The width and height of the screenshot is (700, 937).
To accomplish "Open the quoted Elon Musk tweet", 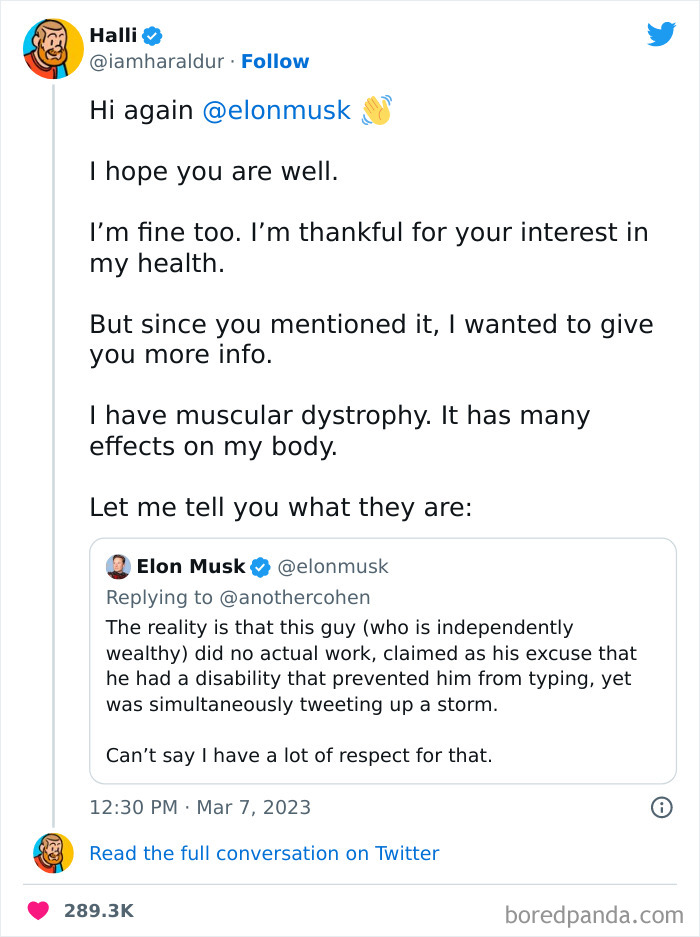I will 384,660.
